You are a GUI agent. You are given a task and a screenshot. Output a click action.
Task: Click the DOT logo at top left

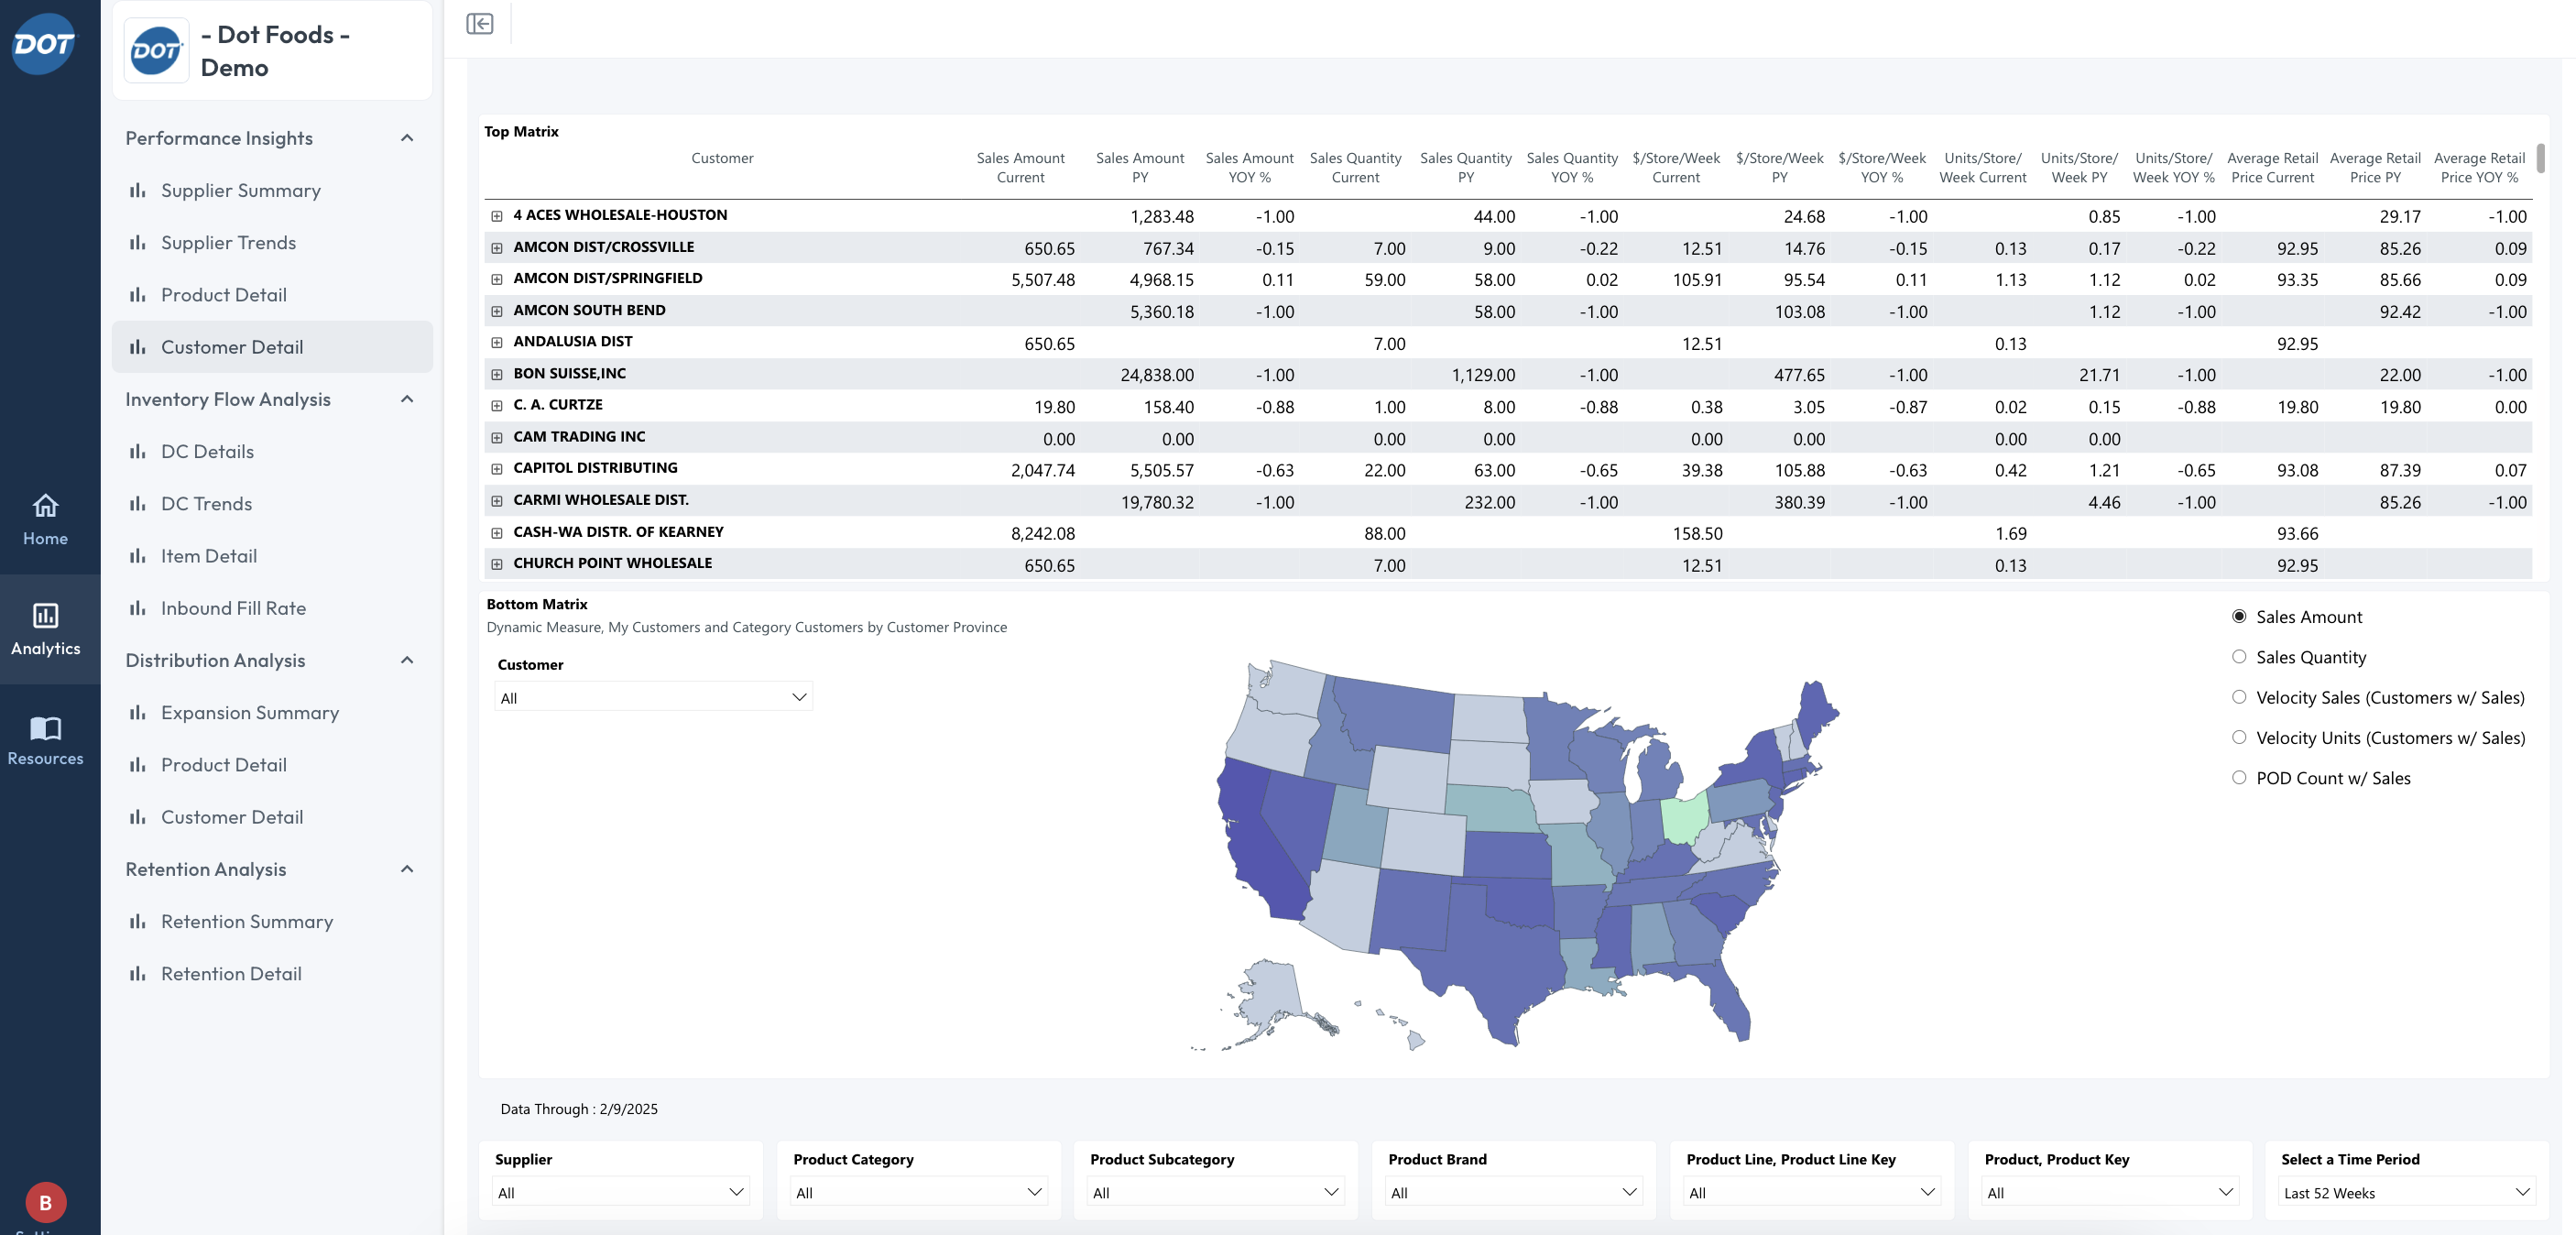43,44
